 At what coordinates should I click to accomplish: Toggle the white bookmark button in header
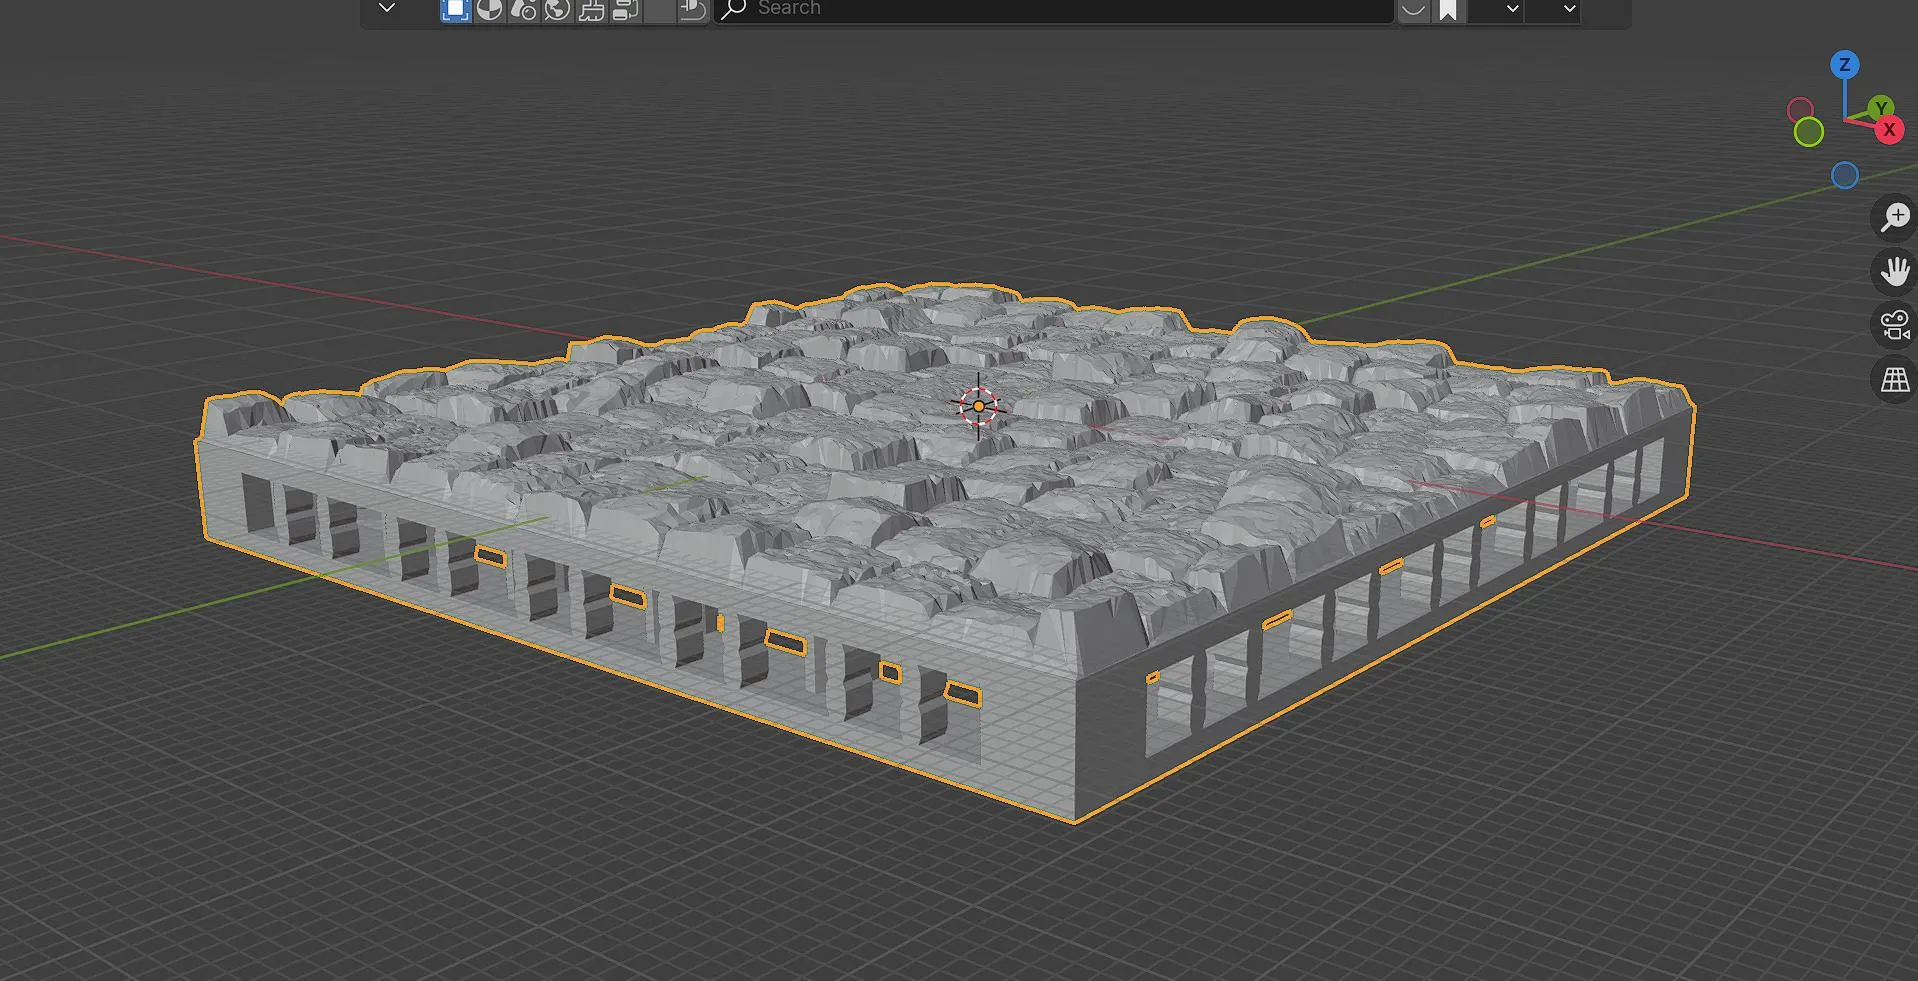(1448, 10)
